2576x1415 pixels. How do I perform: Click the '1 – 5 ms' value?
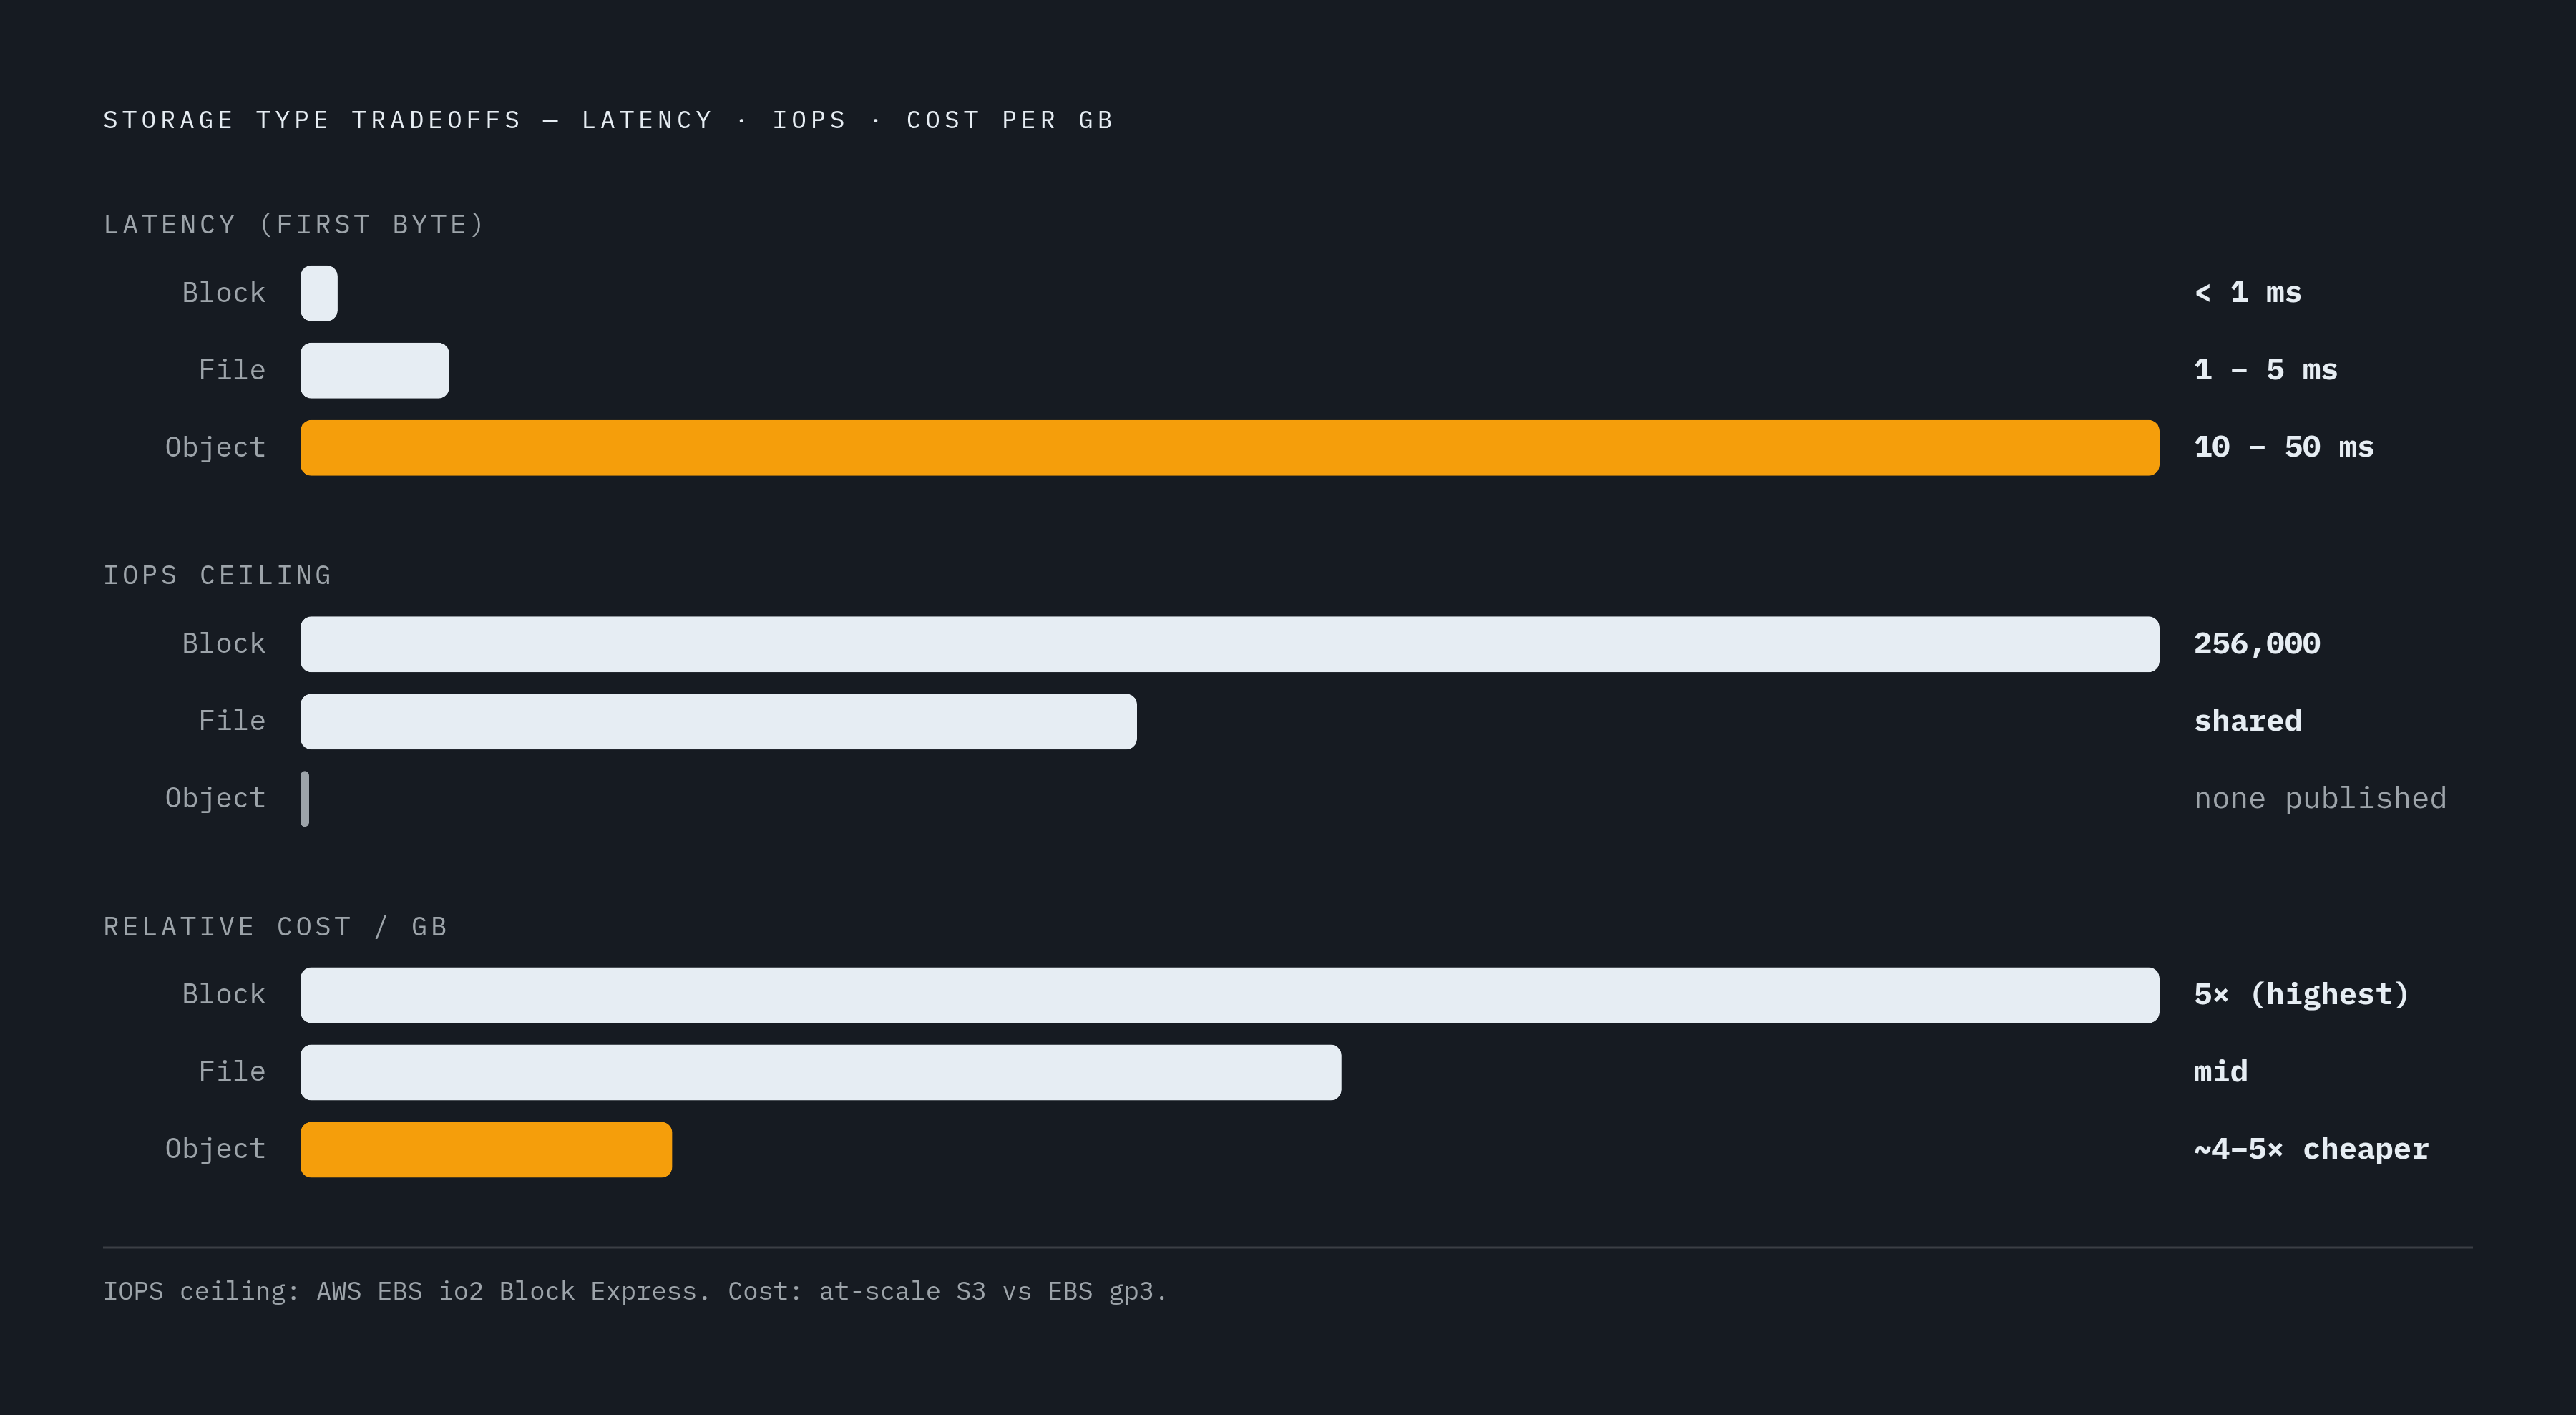[x=2265, y=370]
